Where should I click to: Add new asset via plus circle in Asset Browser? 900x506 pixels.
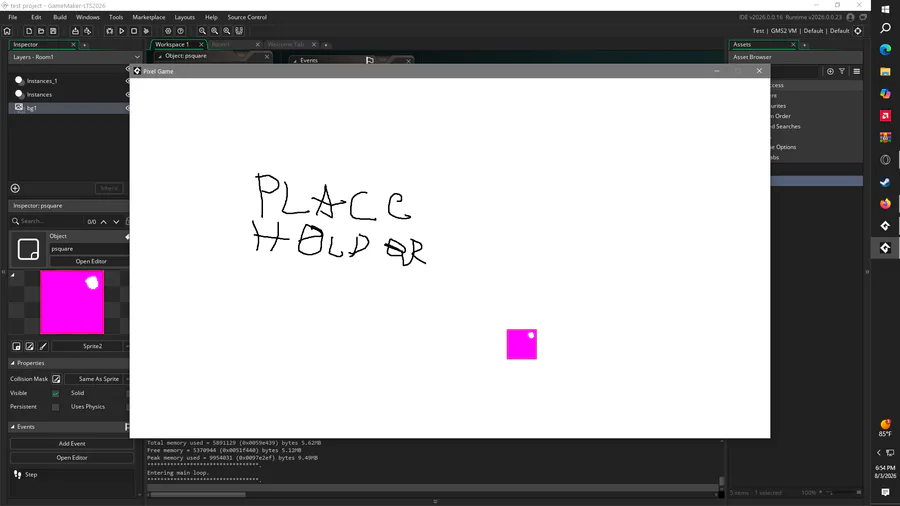[x=830, y=71]
